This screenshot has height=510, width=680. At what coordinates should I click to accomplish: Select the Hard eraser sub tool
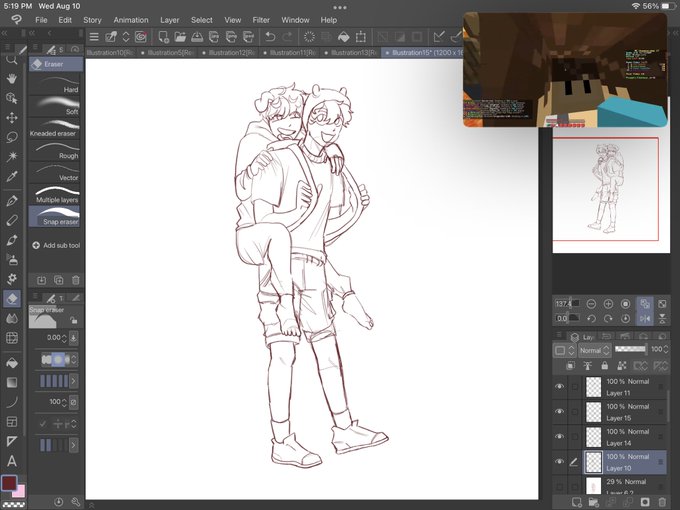[55, 84]
